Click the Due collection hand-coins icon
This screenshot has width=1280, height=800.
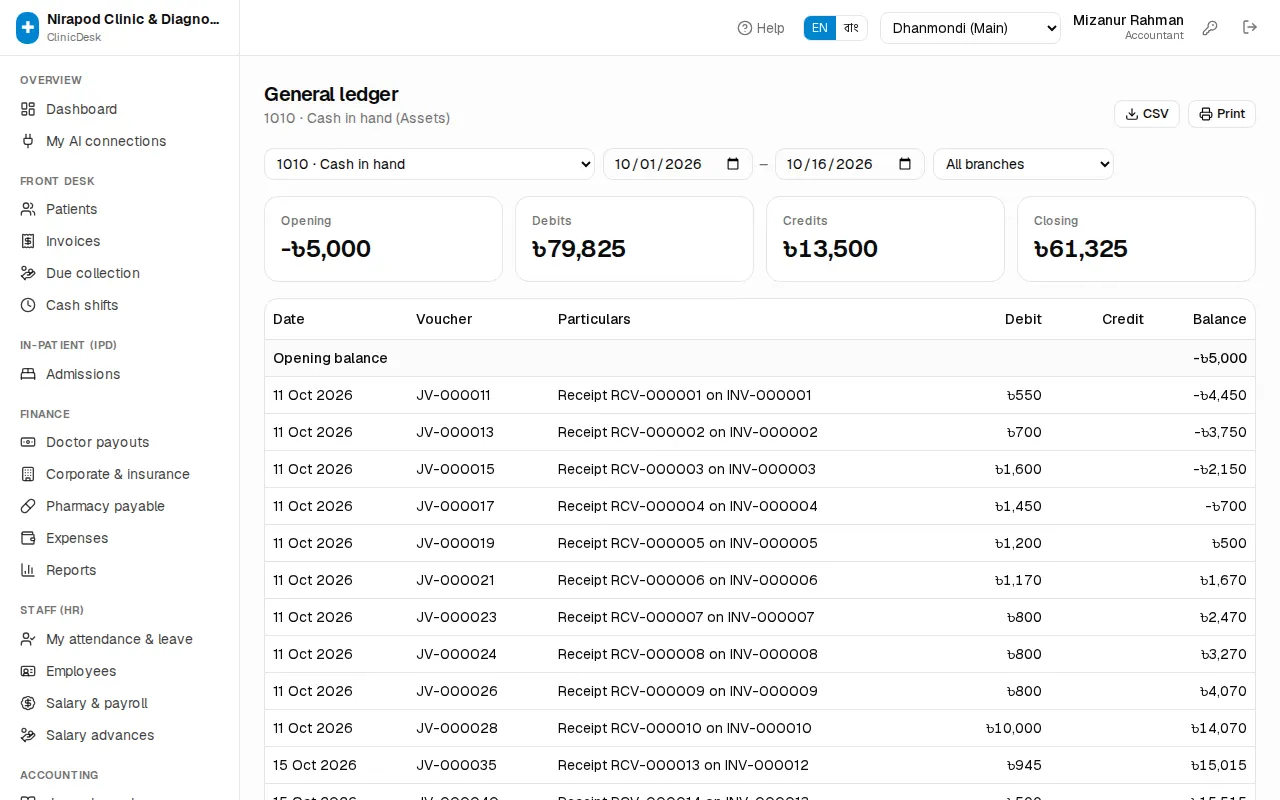(x=28, y=273)
